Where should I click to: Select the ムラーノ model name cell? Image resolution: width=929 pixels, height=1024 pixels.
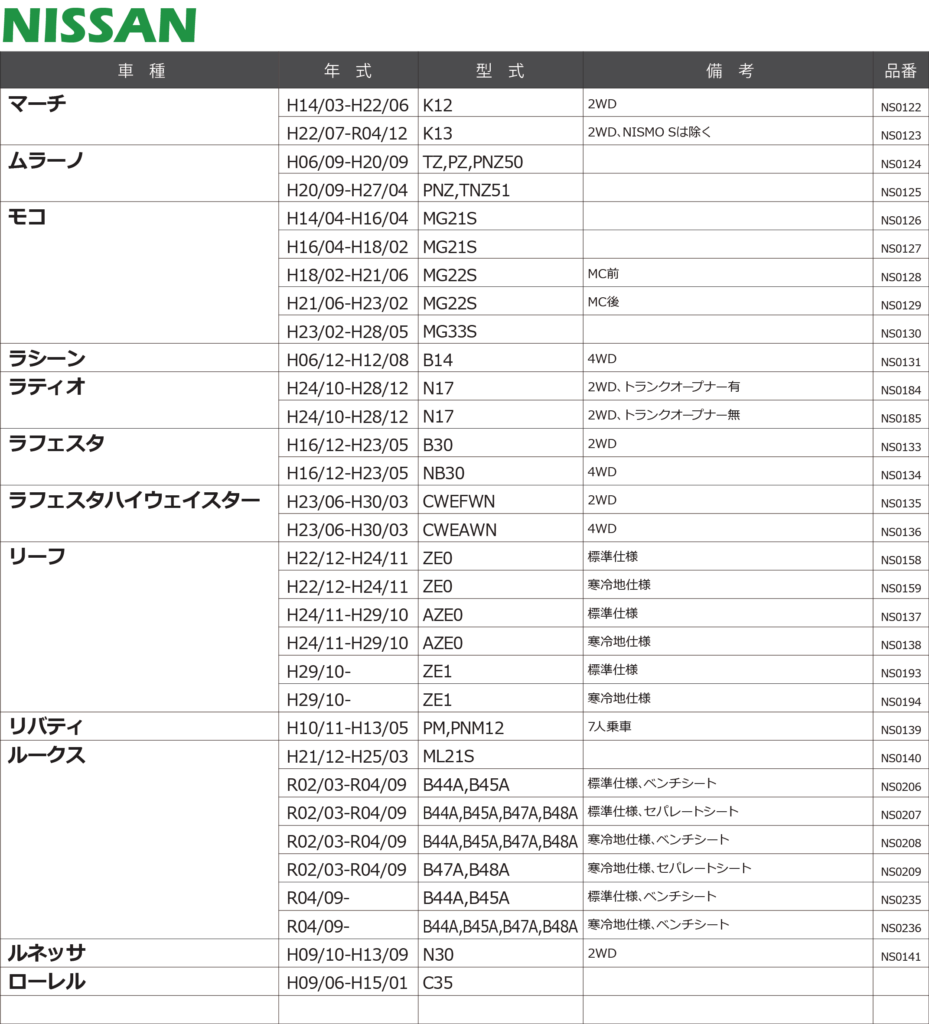click(46, 160)
